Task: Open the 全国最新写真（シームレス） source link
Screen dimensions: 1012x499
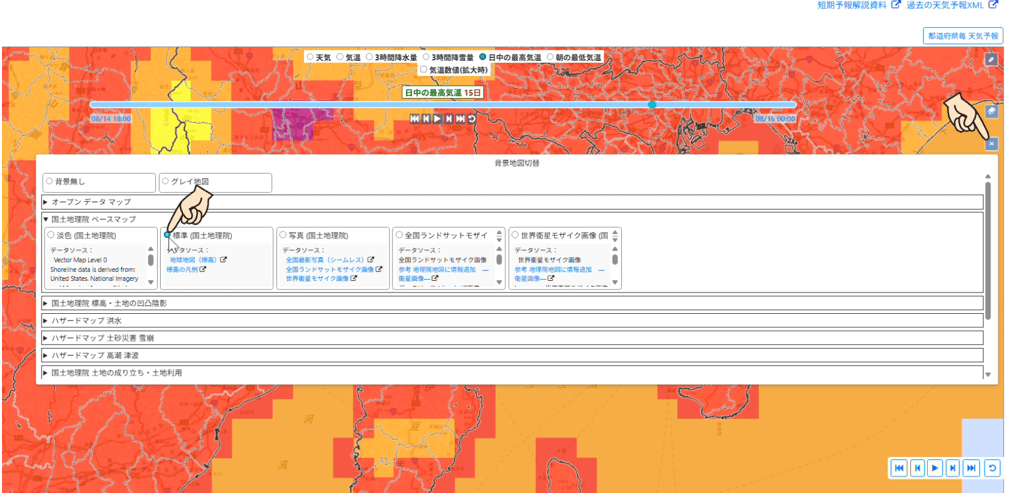Action: (x=326, y=260)
